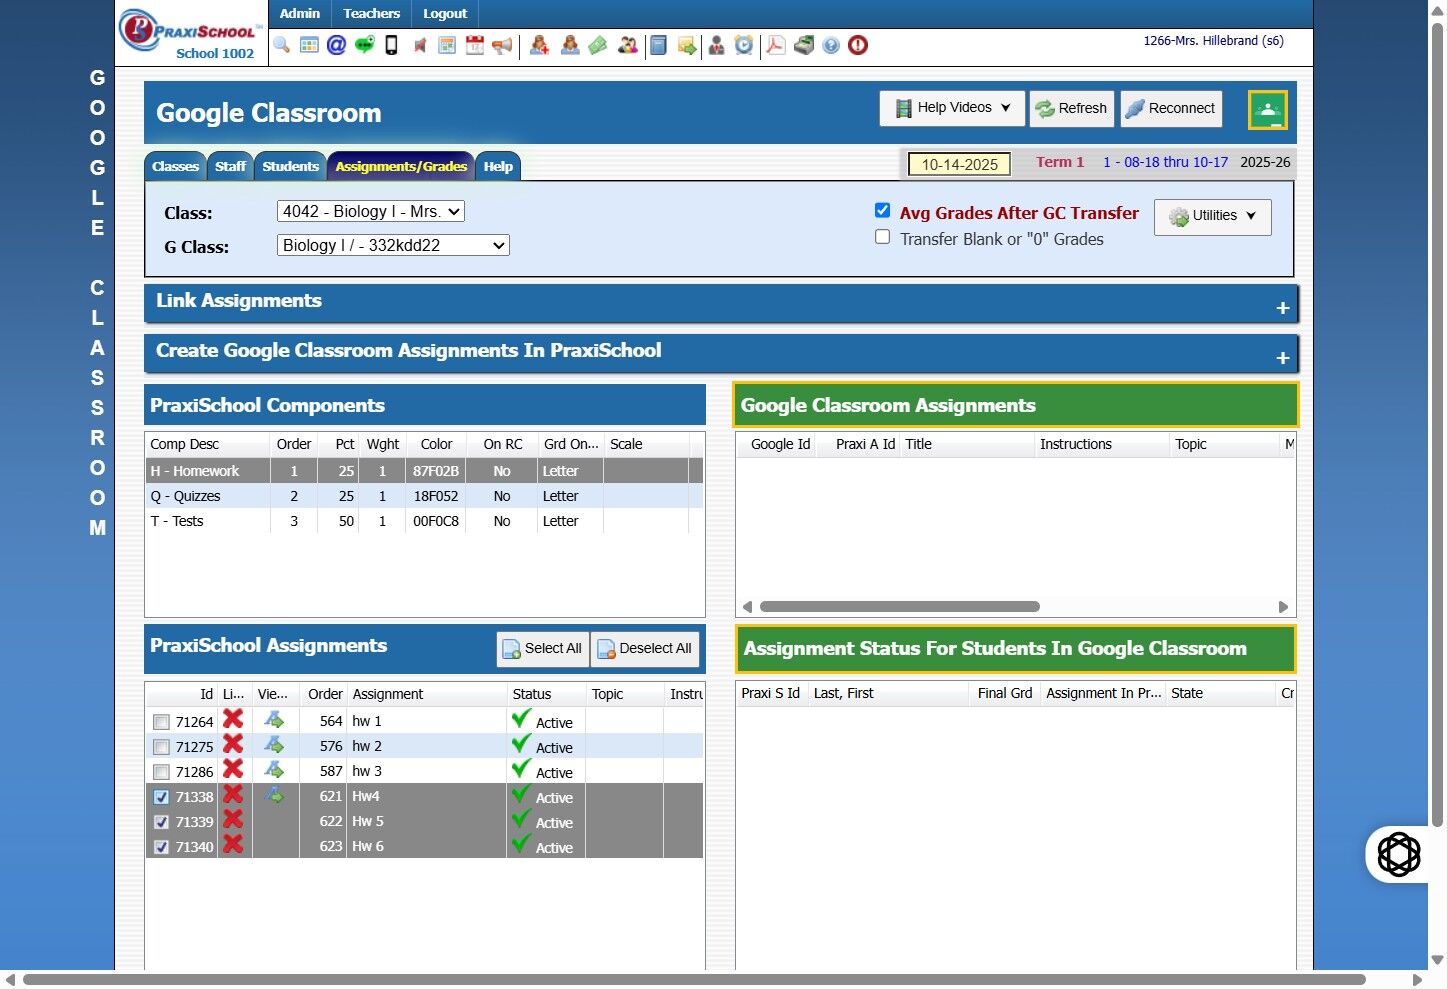Switch to the Students tab
The width and height of the screenshot is (1447, 989).
click(x=291, y=167)
